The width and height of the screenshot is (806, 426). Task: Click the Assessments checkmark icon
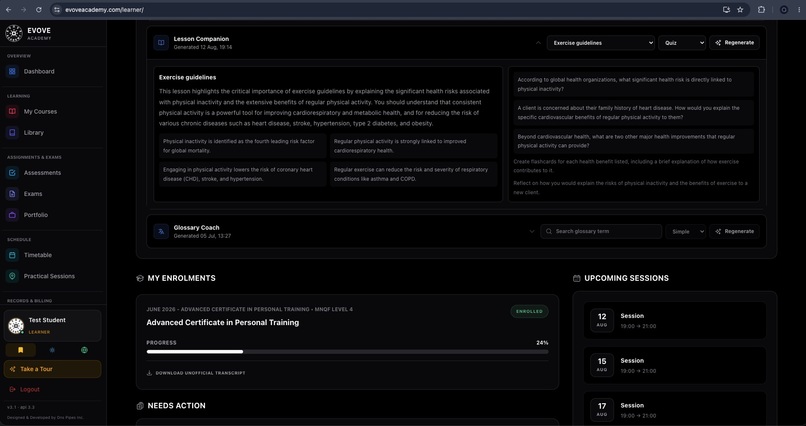12,173
